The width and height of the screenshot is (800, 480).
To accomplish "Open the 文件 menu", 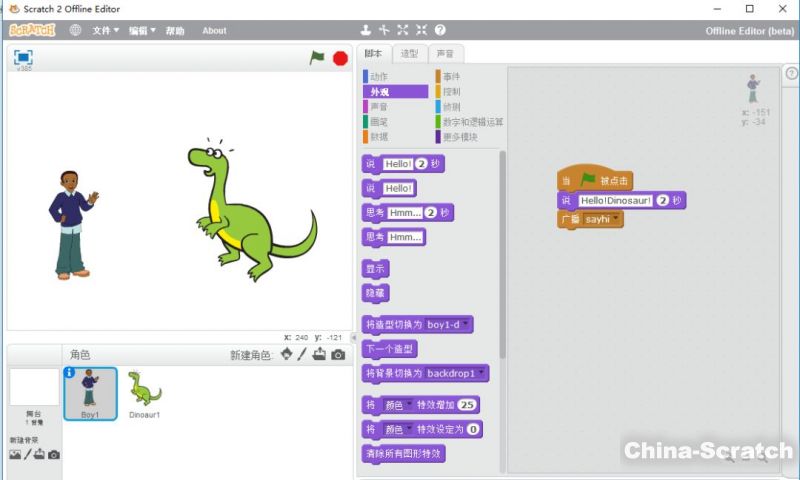I will coord(105,31).
